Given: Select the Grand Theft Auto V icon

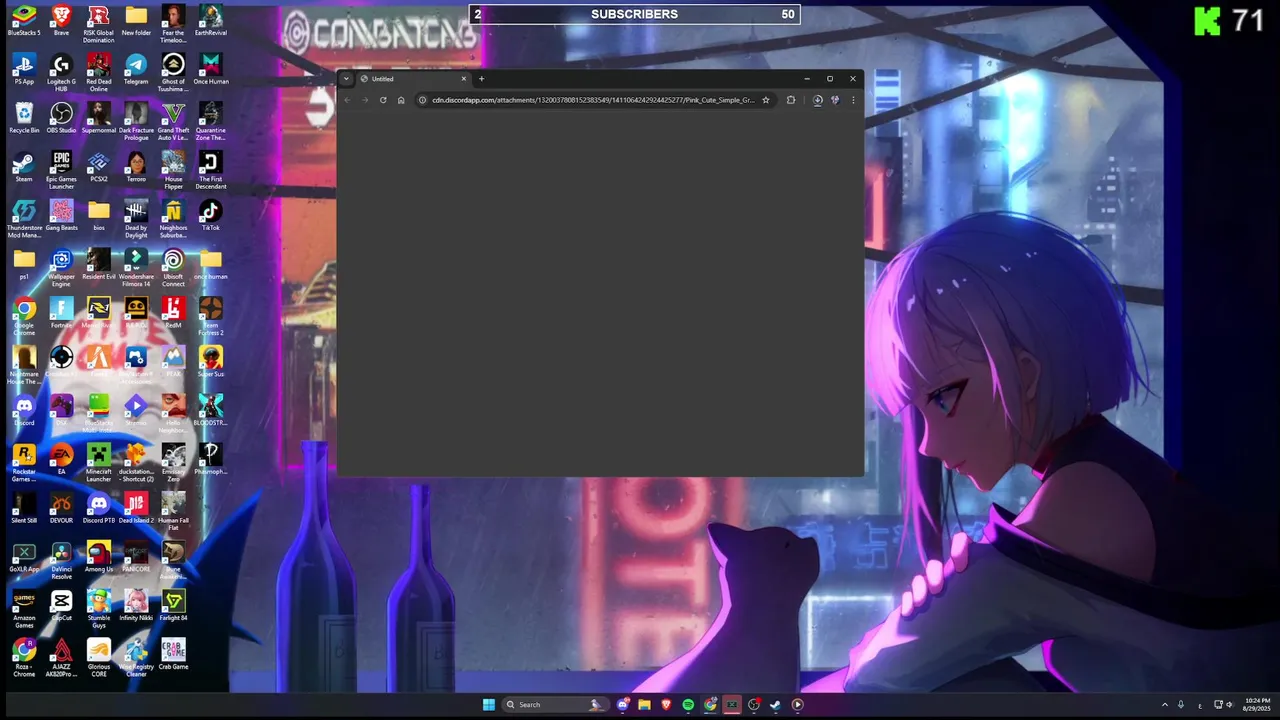Looking at the screenshot, I should click(173, 122).
